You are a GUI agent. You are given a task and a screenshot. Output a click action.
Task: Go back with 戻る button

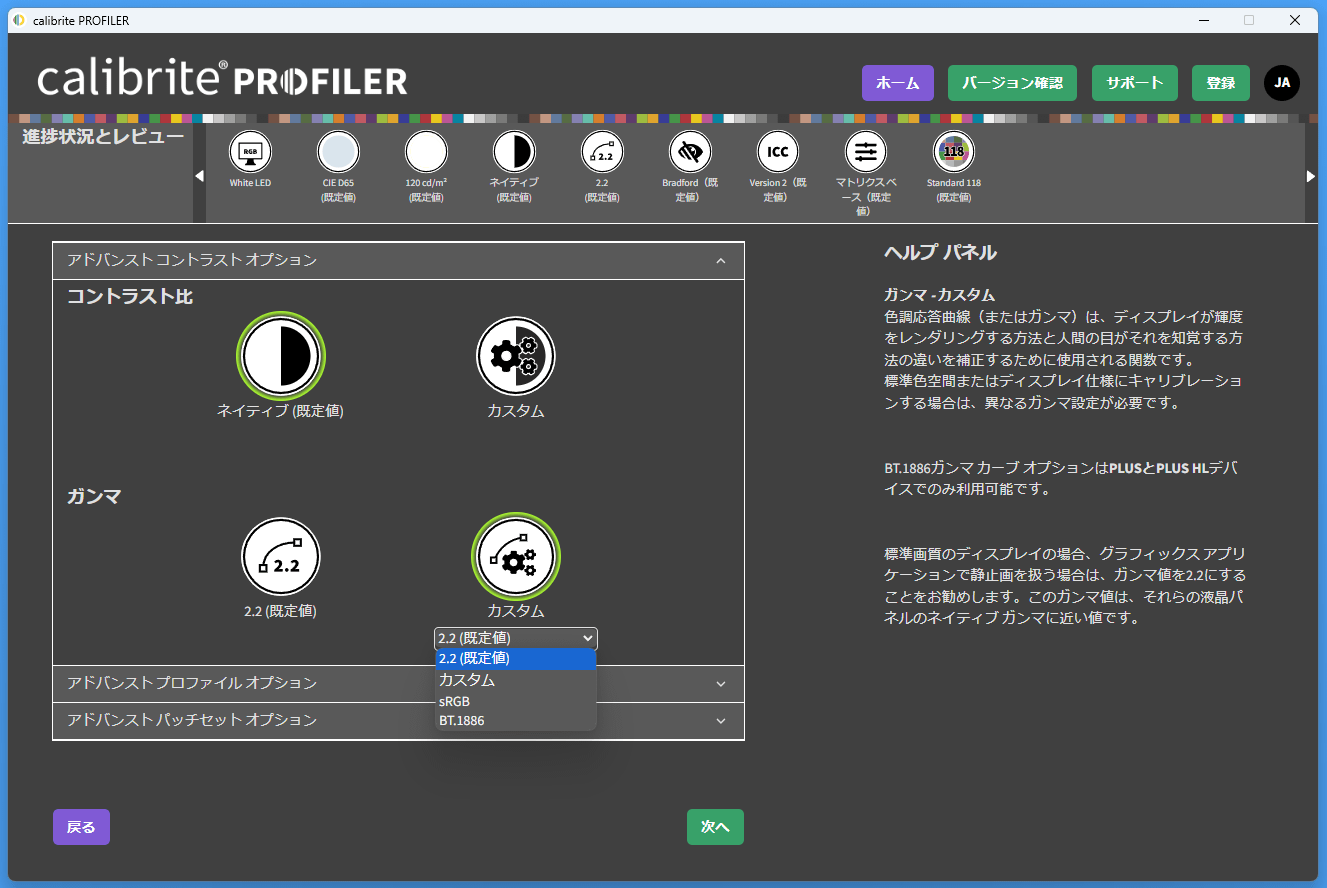click(81, 827)
